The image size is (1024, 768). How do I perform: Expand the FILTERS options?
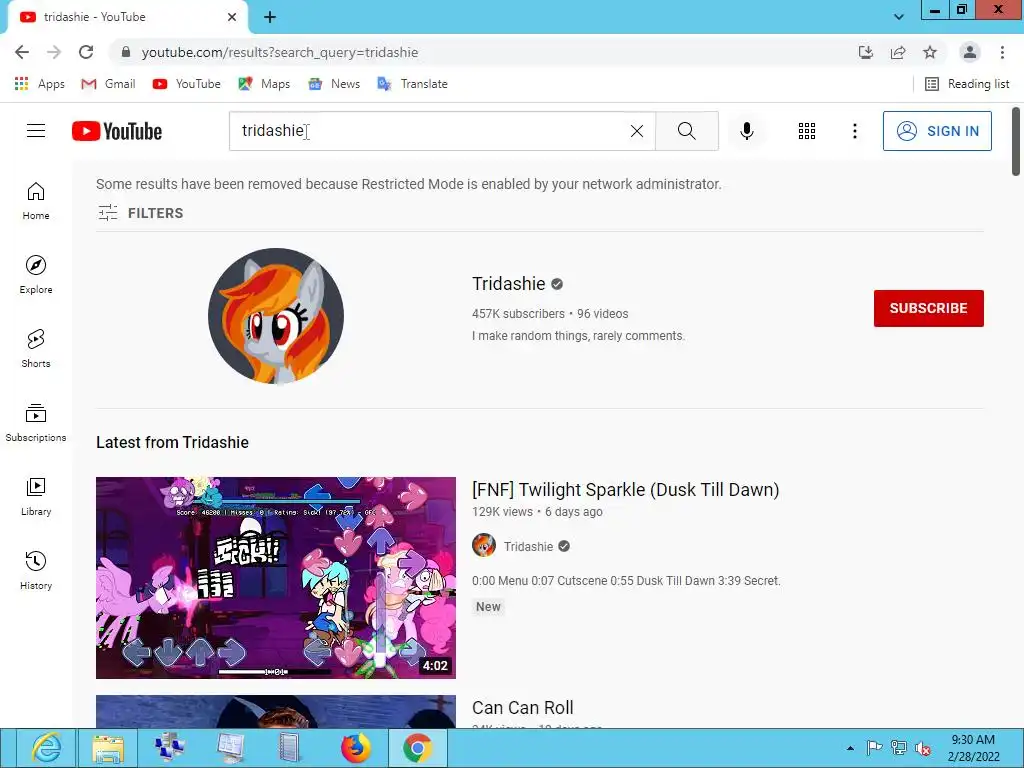(x=140, y=213)
